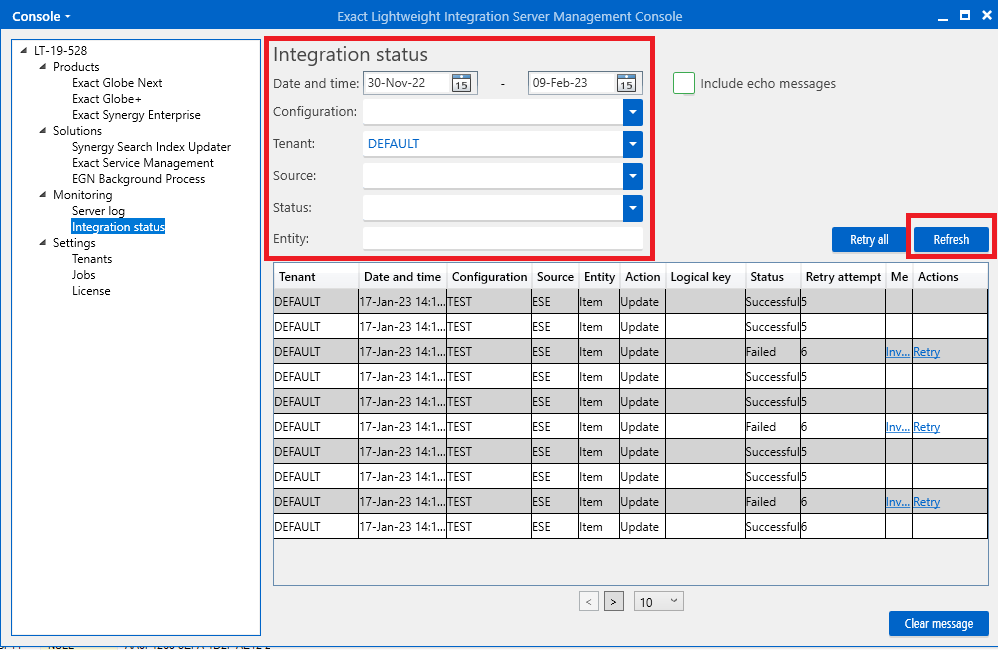This screenshot has height=650, width=998.
Task: Click Retry link in ninth table row
Action: (x=926, y=502)
